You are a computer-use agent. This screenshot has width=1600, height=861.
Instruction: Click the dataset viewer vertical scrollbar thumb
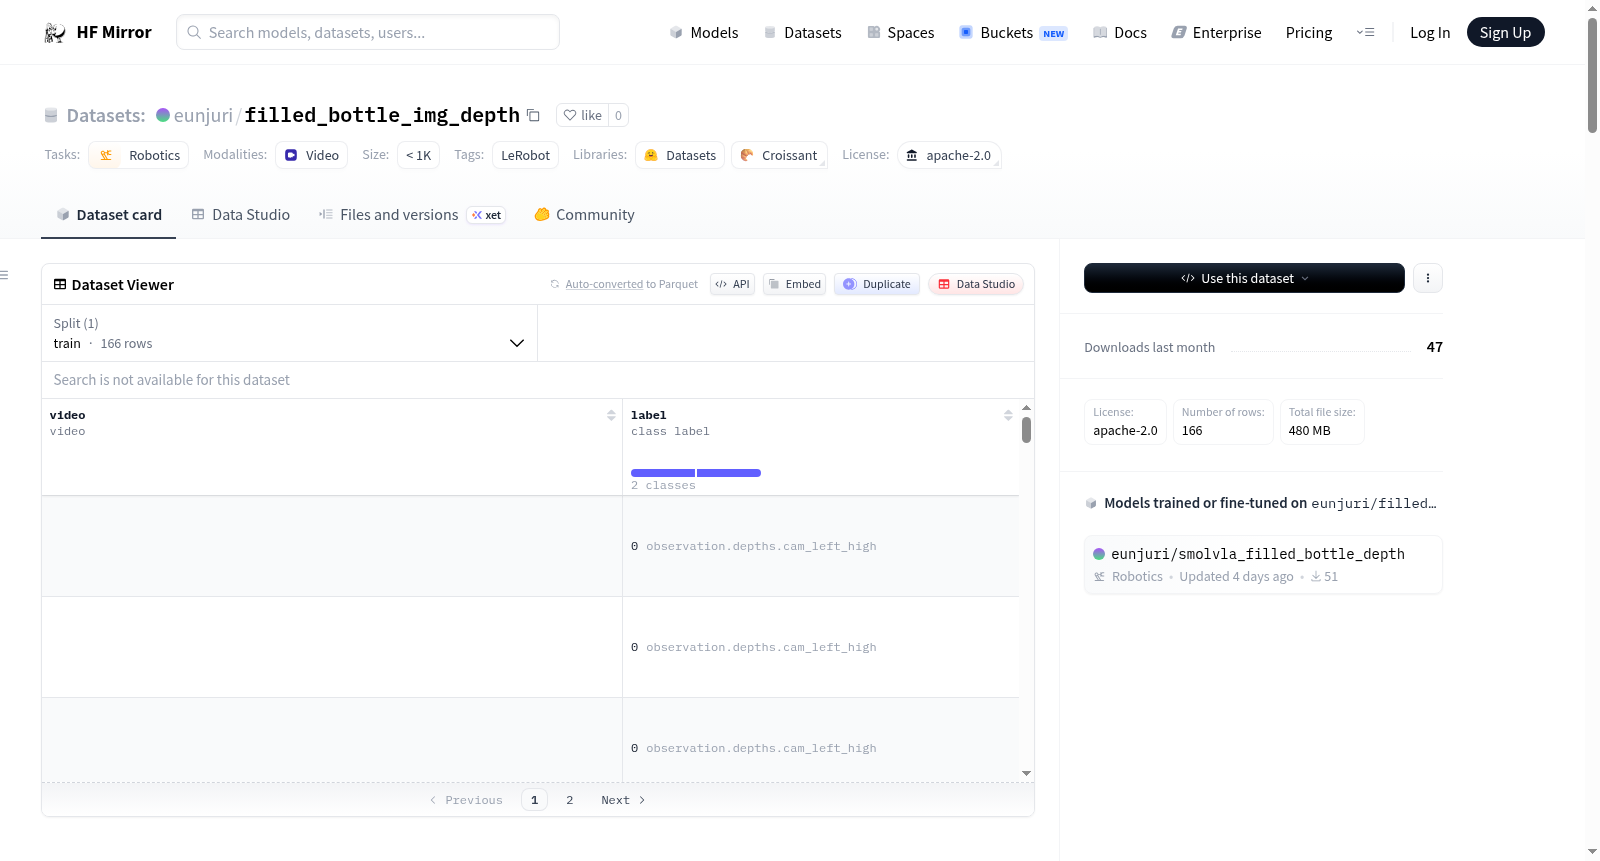pos(1026,430)
